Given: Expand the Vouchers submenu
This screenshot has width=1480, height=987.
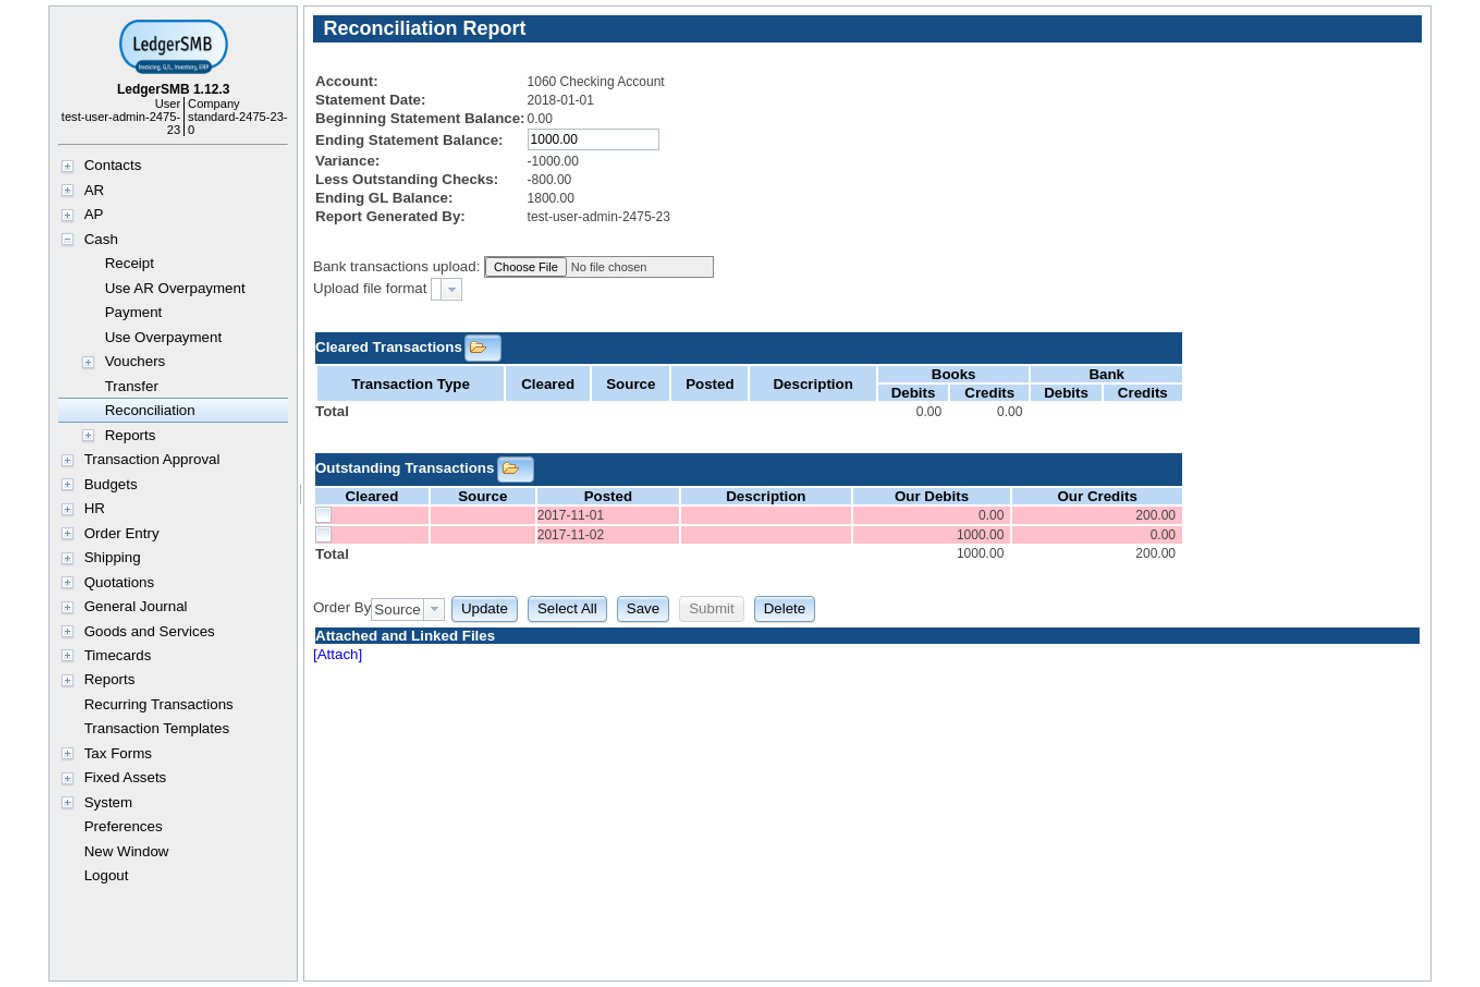Looking at the screenshot, I should (88, 362).
